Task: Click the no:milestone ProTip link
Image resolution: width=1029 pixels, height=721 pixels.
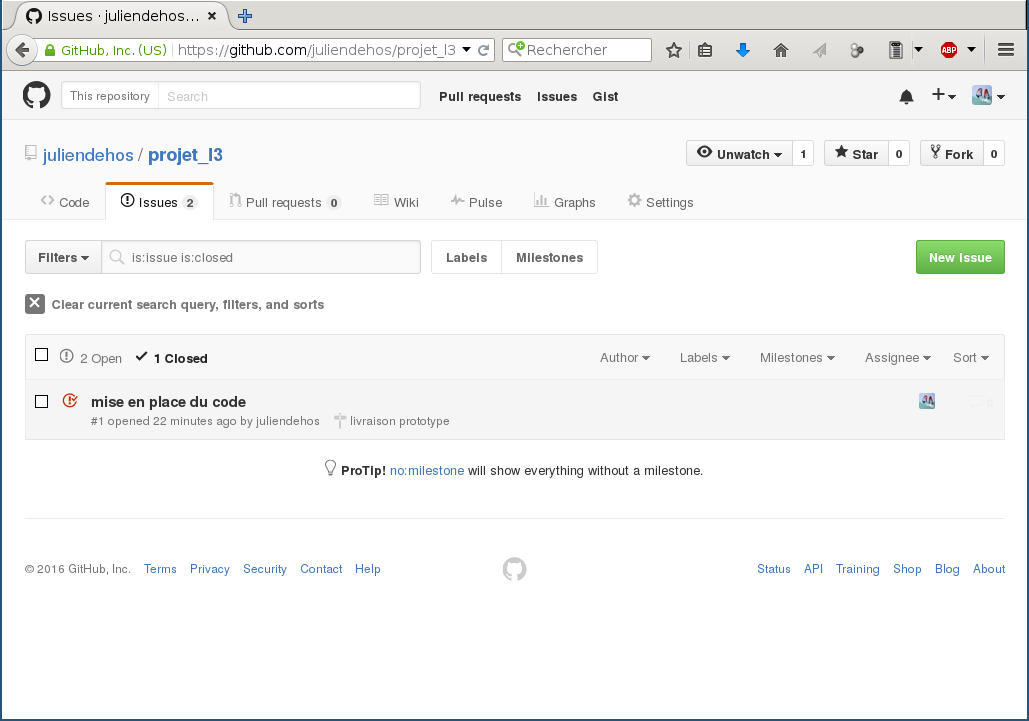Action: click(x=427, y=470)
